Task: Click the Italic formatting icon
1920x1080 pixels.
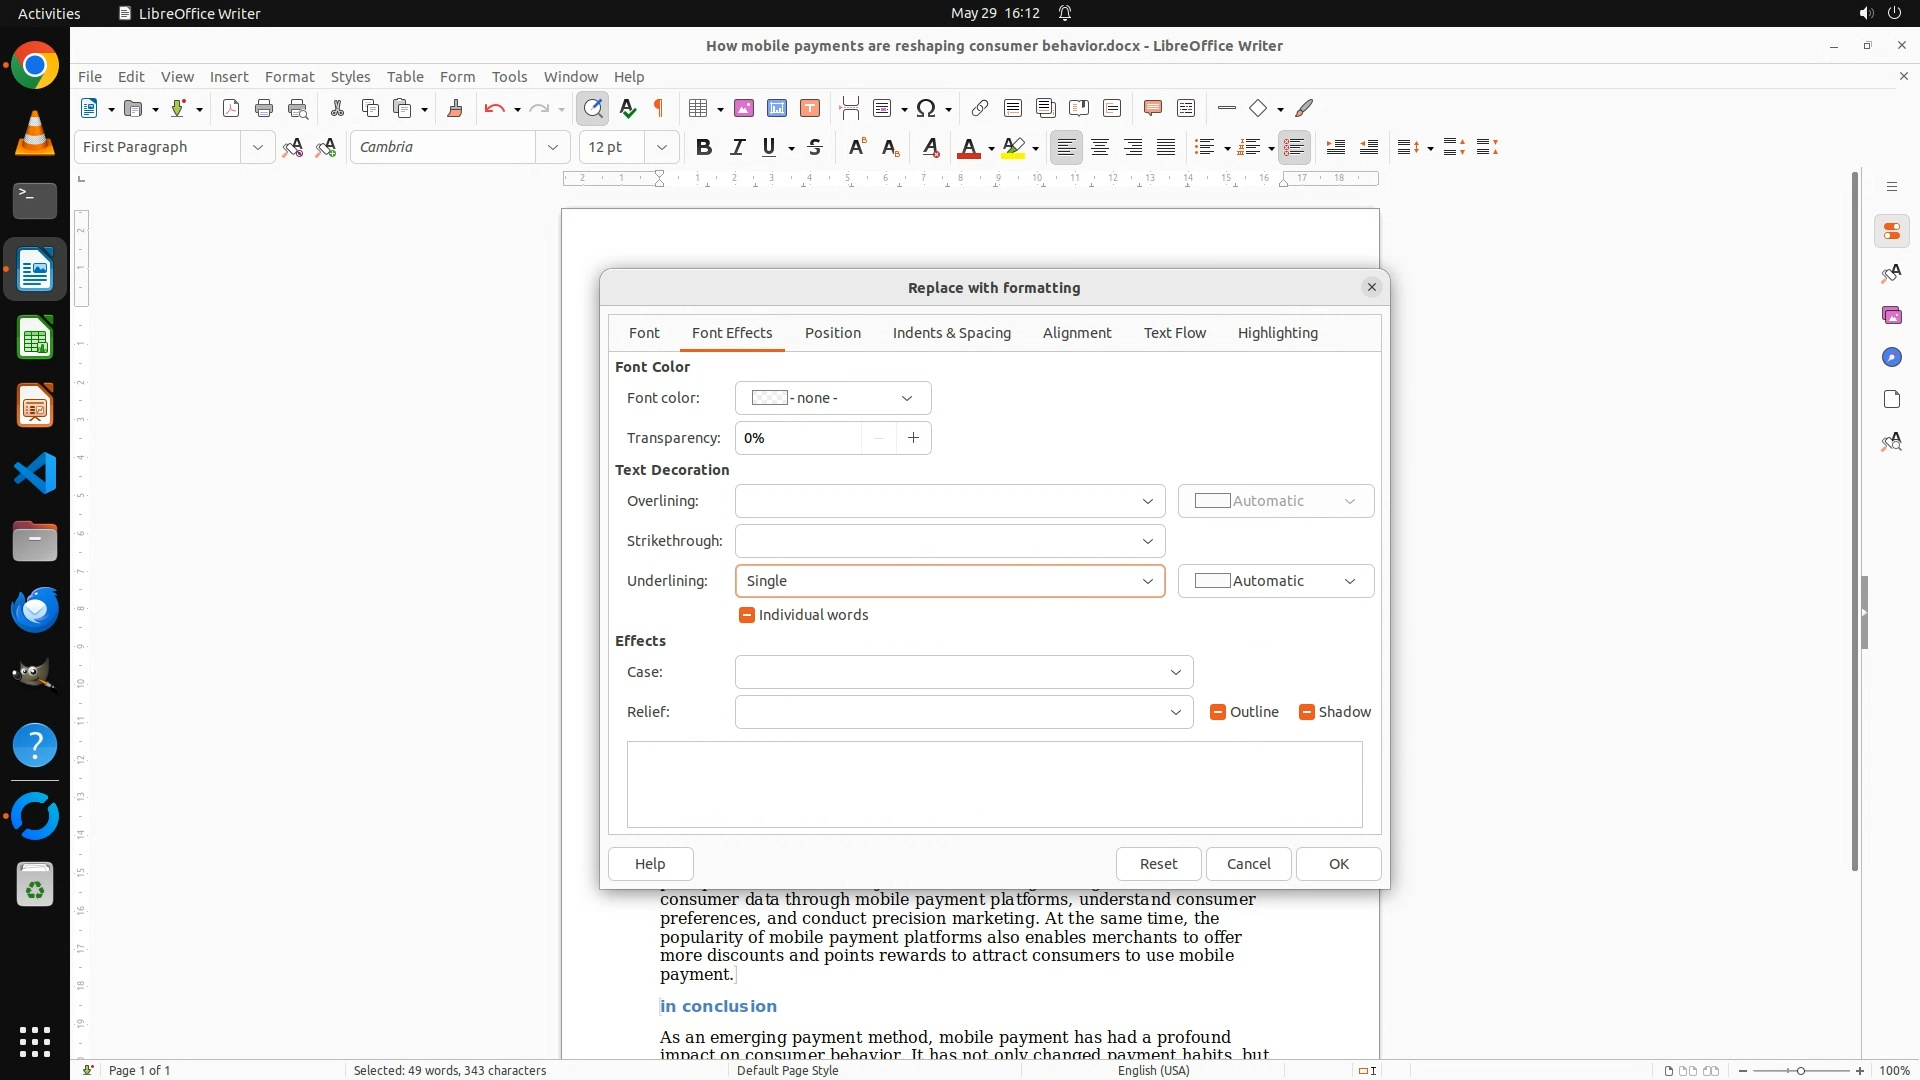Action: 737,147
